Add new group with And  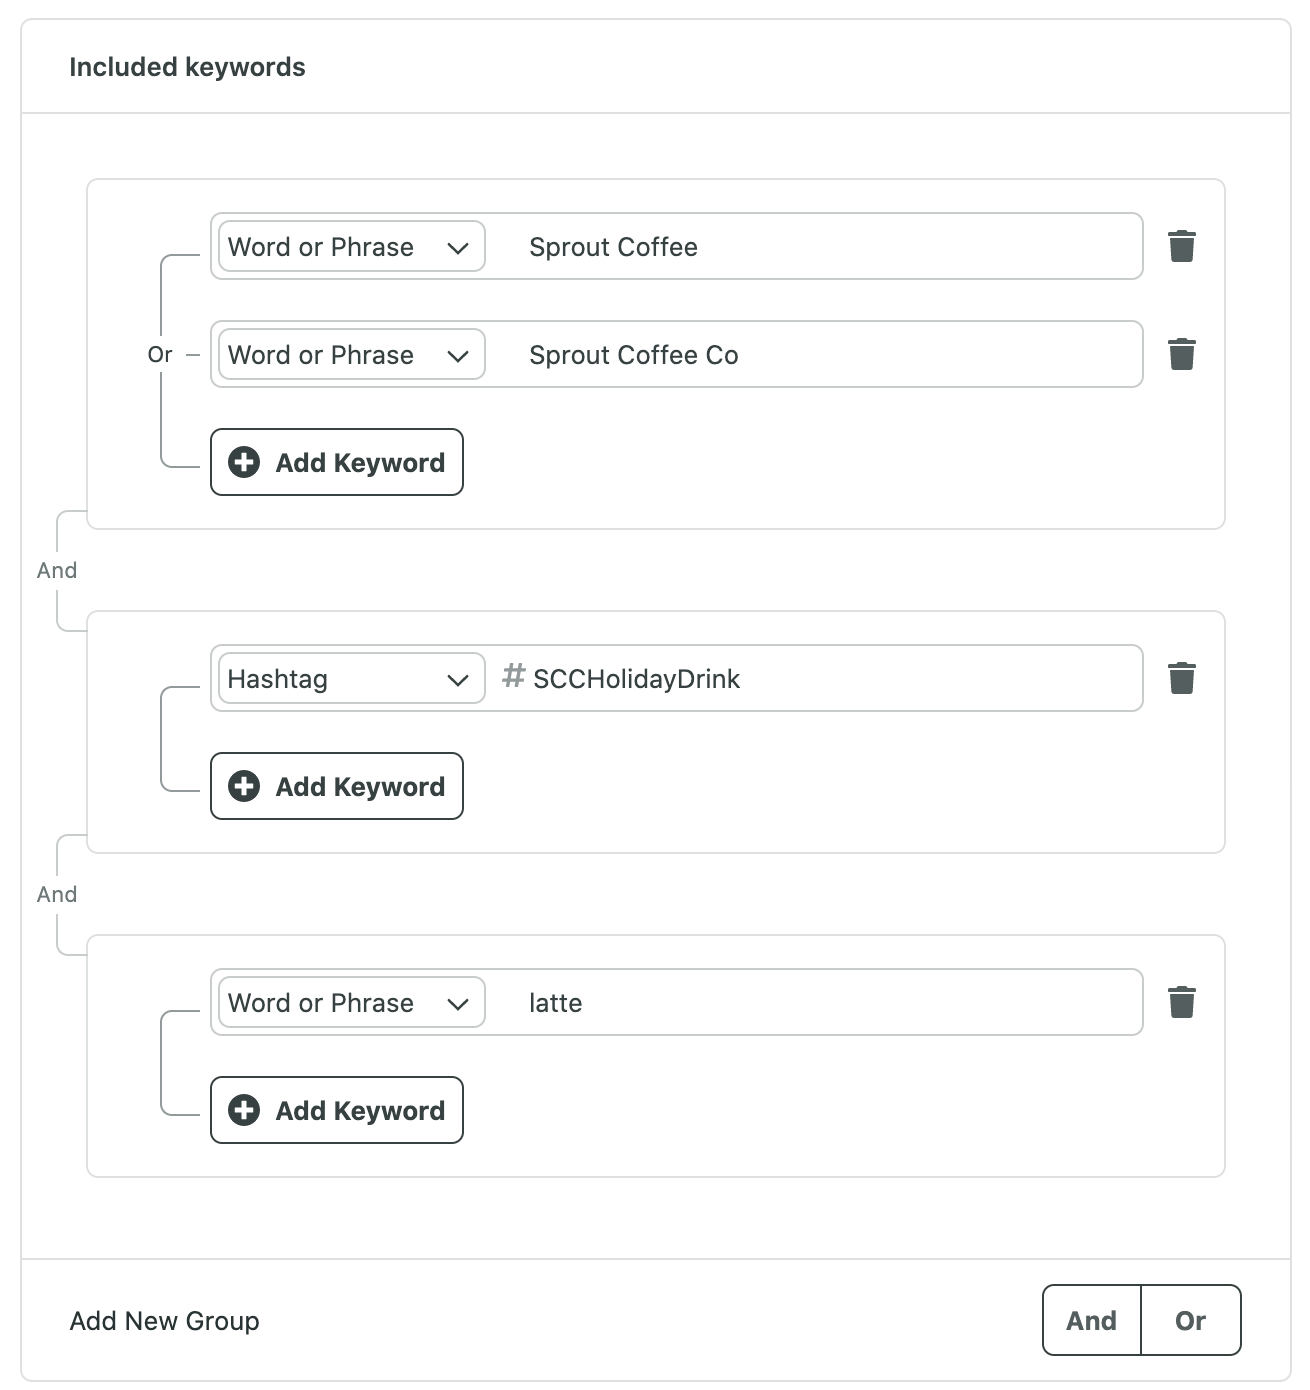point(1092,1320)
